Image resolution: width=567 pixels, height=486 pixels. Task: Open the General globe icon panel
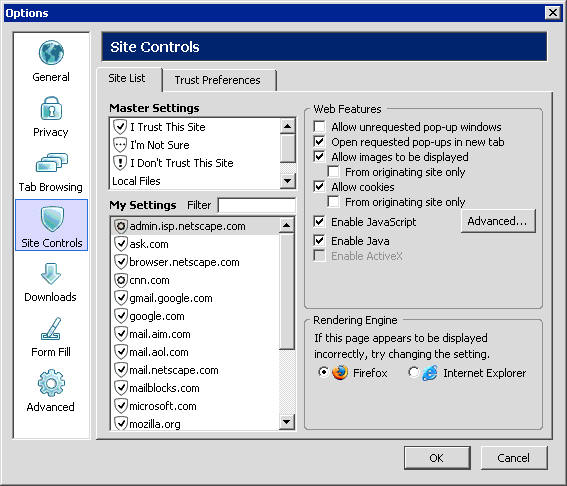(x=51, y=52)
